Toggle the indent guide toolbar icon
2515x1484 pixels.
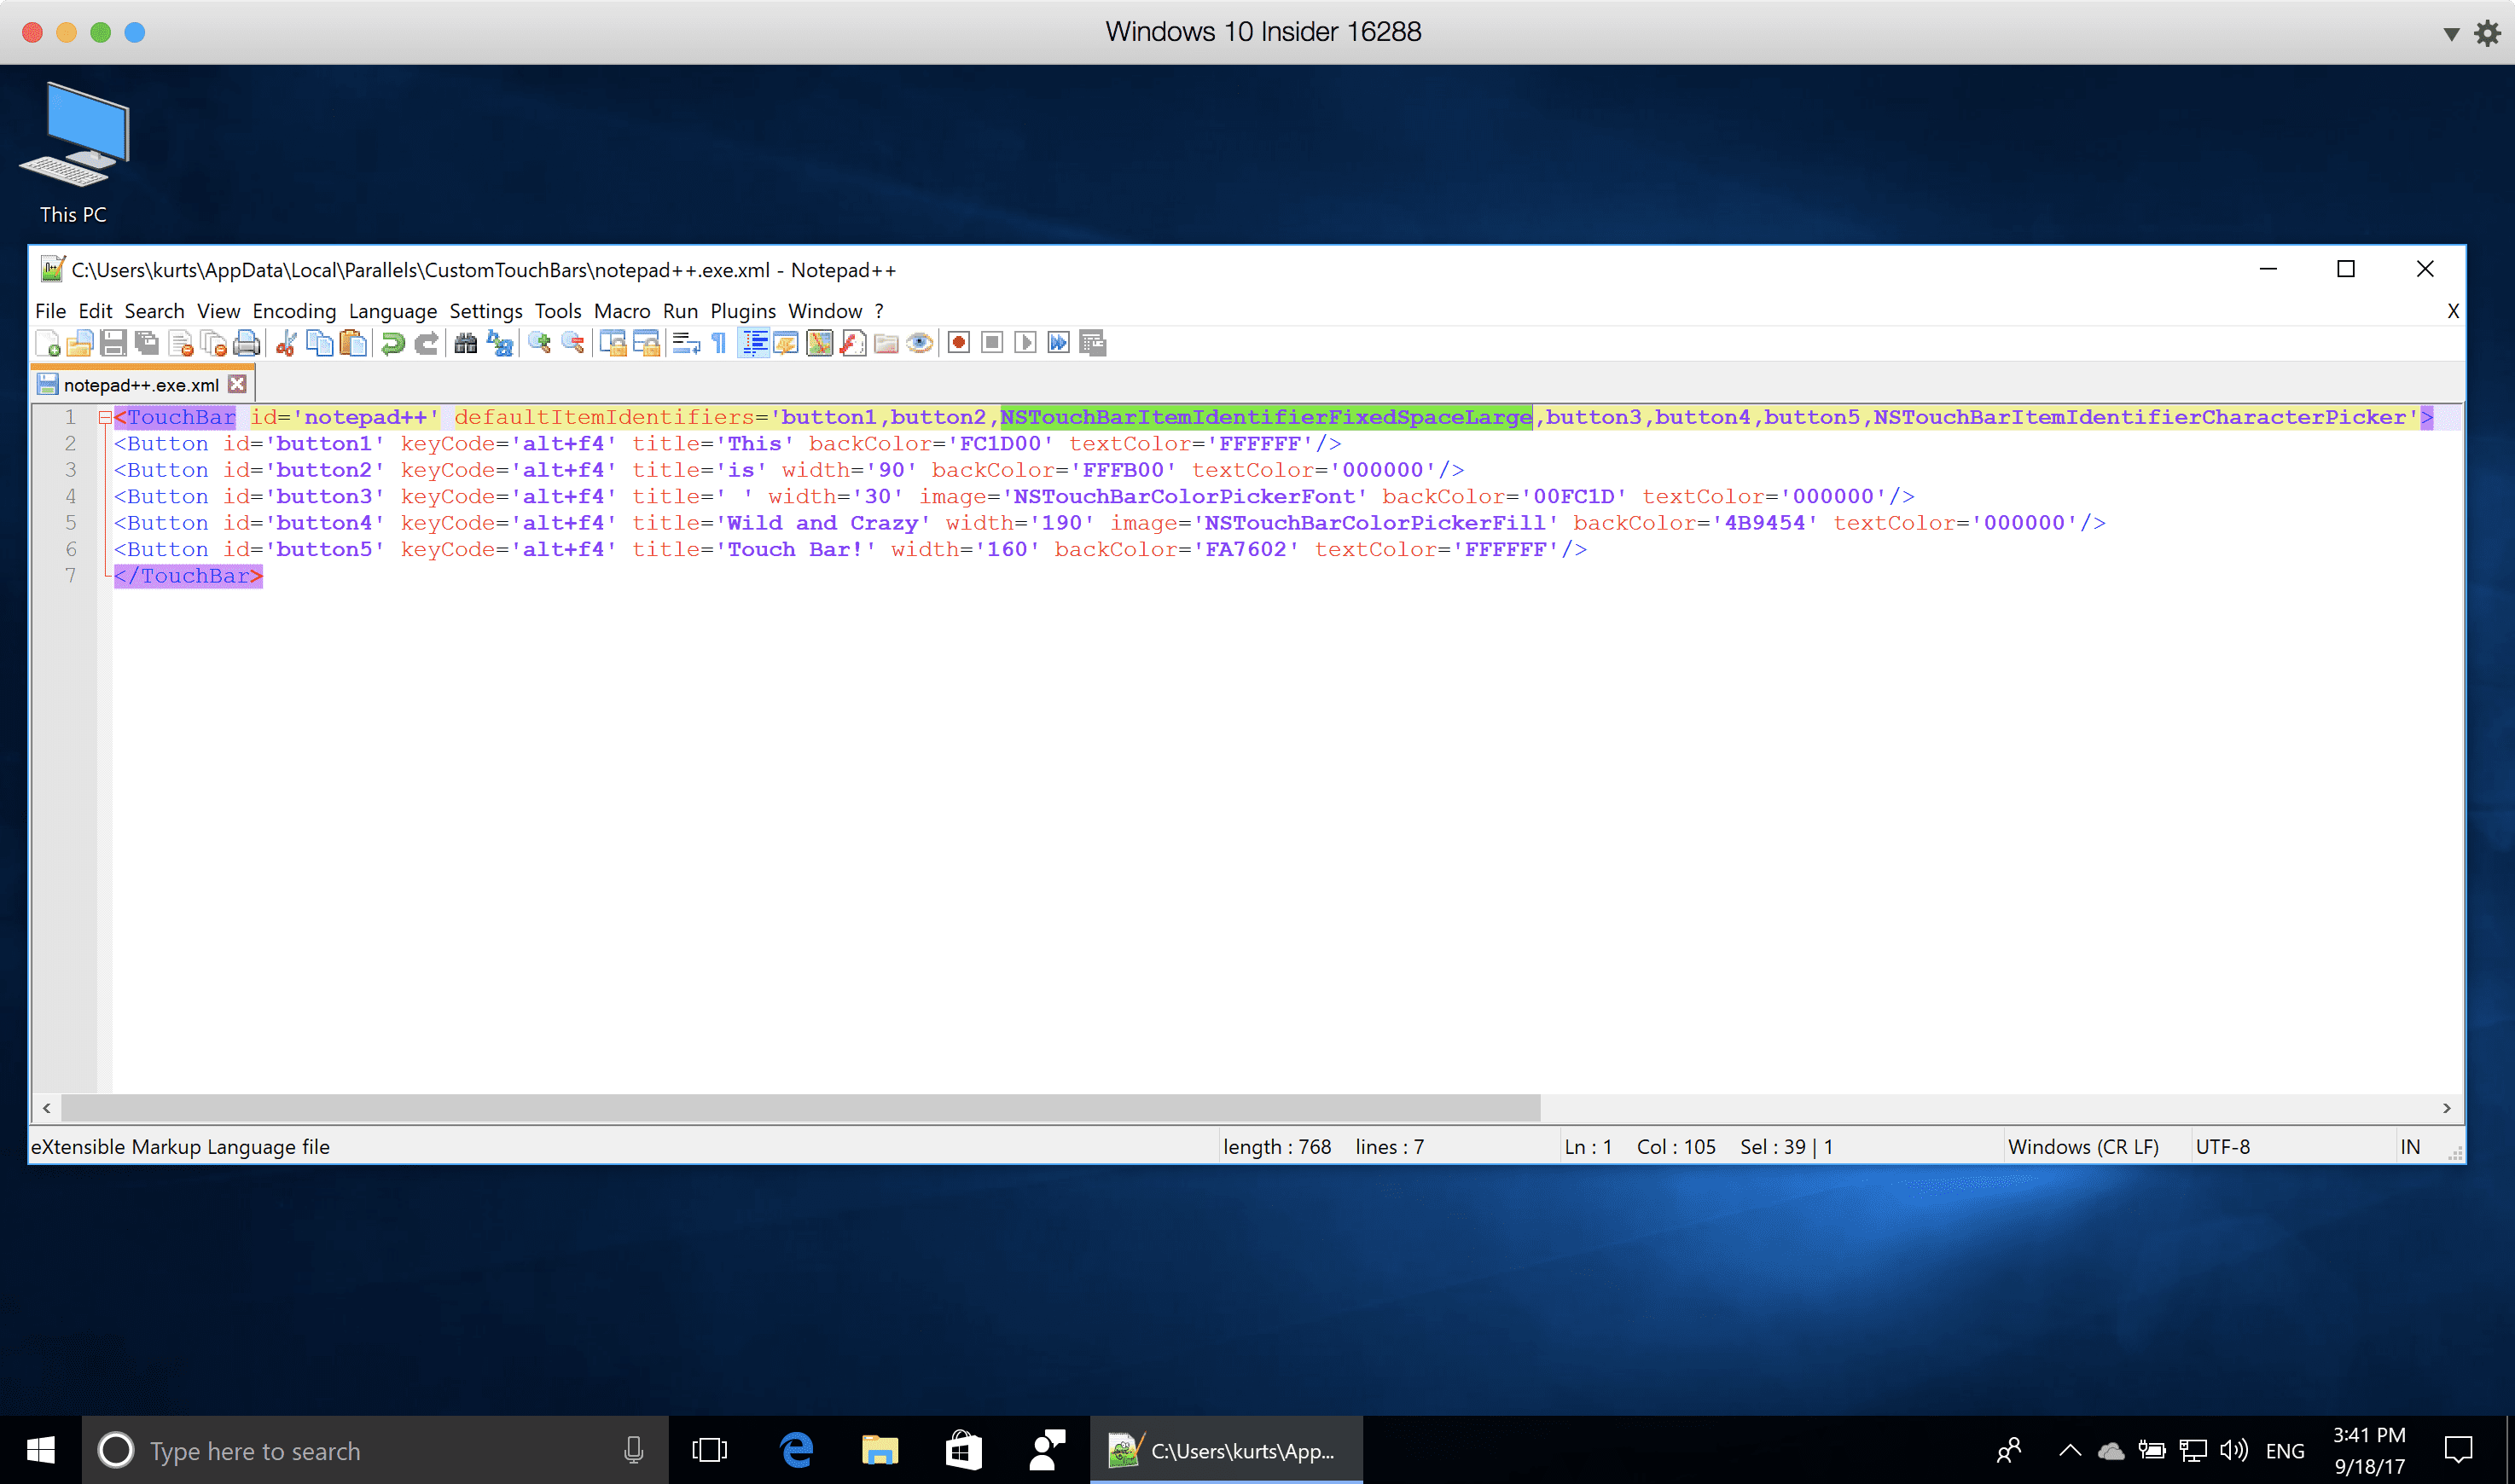pyautogui.click(x=754, y=343)
